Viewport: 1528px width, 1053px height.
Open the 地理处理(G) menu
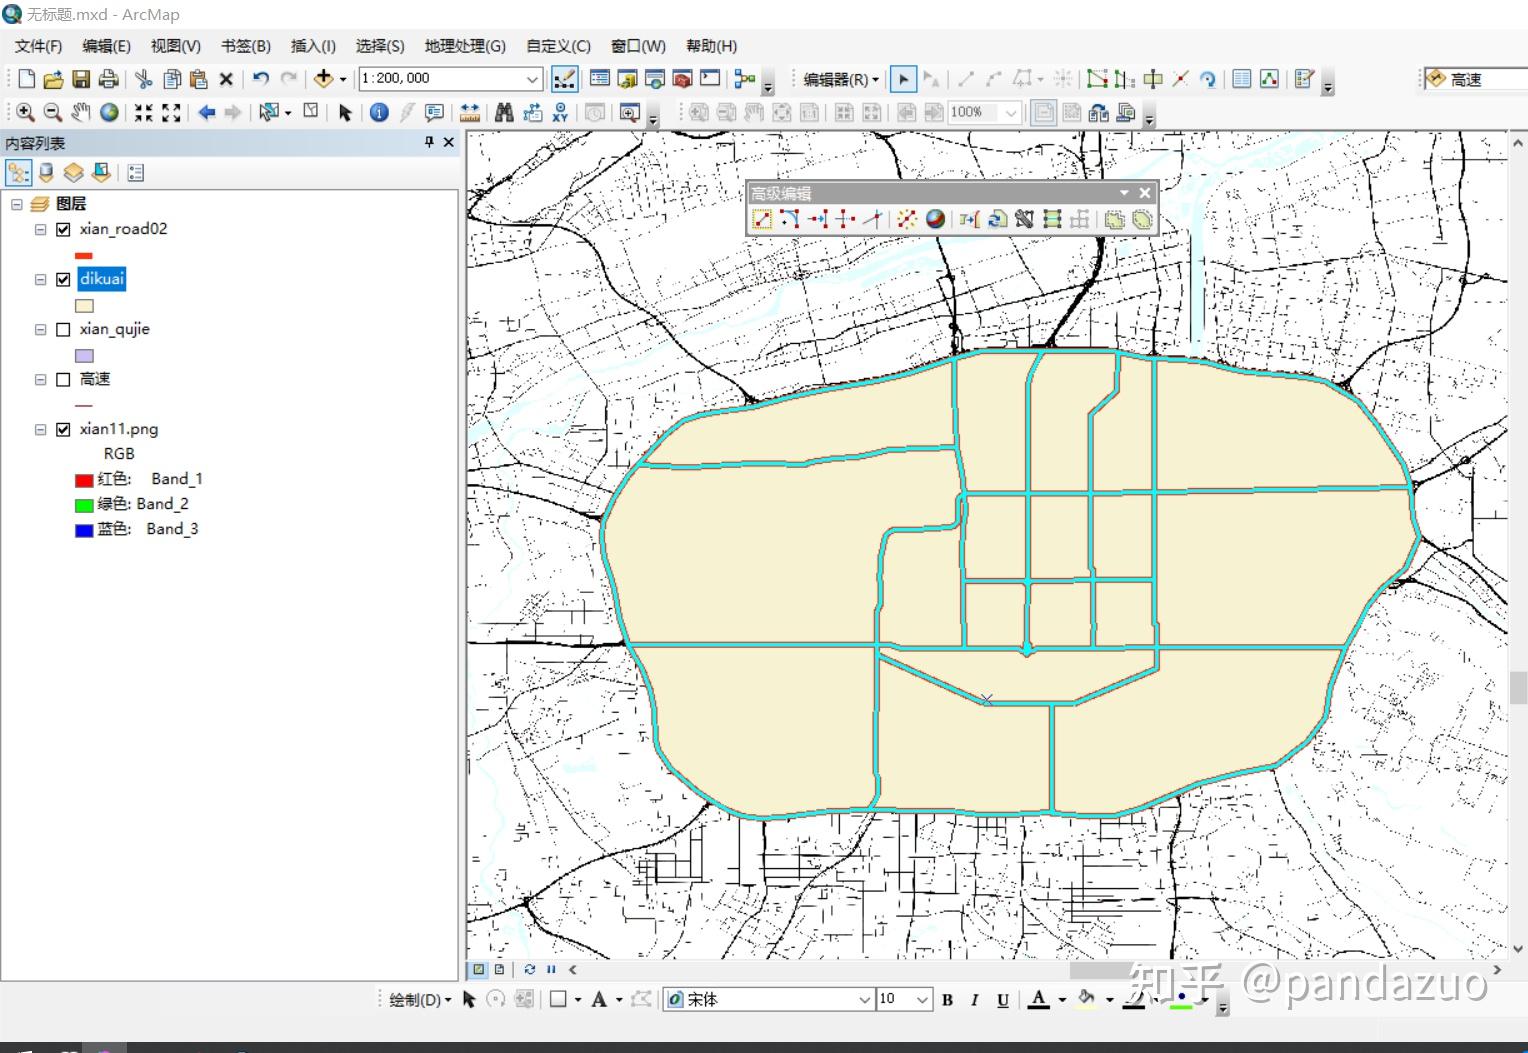465,46
